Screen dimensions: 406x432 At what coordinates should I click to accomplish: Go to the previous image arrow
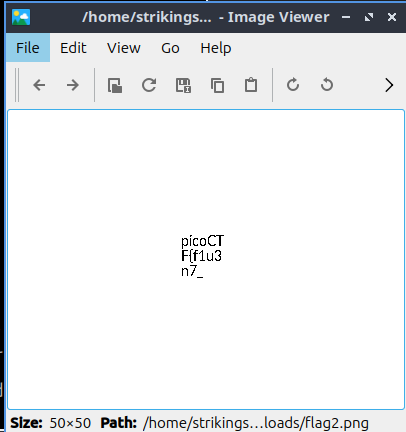click(39, 85)
